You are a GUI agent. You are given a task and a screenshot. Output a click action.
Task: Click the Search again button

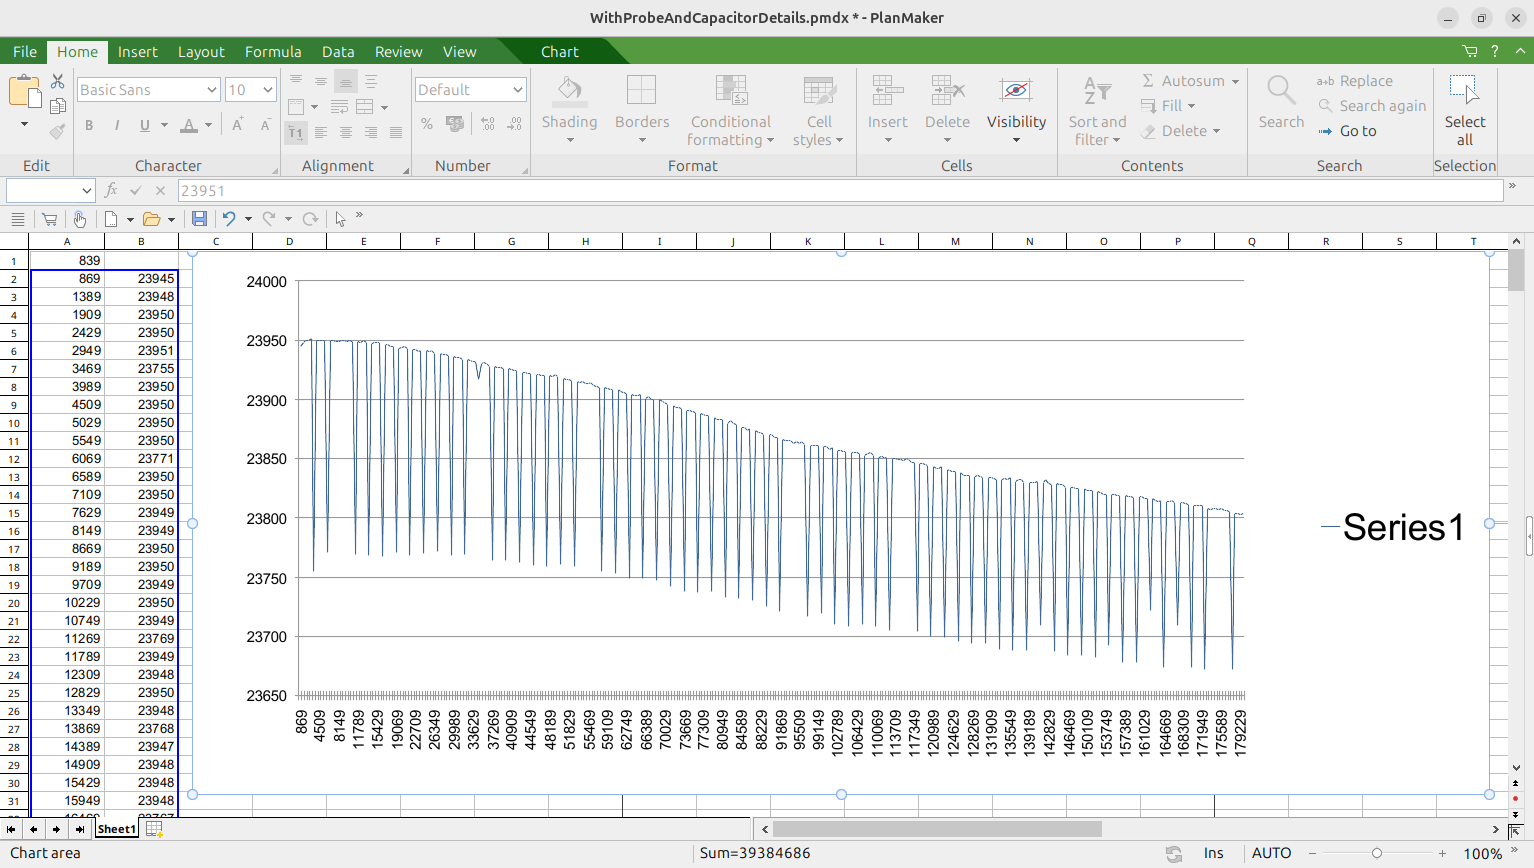click(1372, 106)
